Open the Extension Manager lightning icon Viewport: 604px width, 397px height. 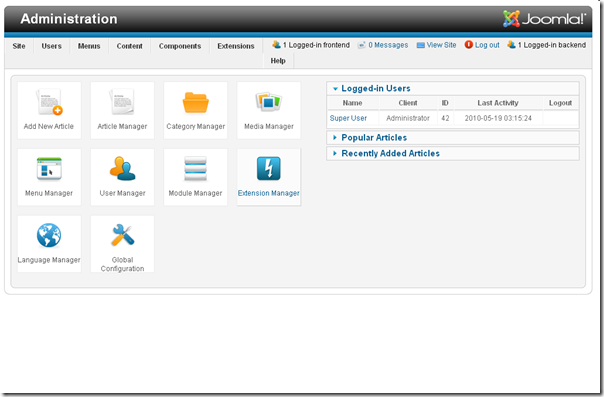pos(268,168)
